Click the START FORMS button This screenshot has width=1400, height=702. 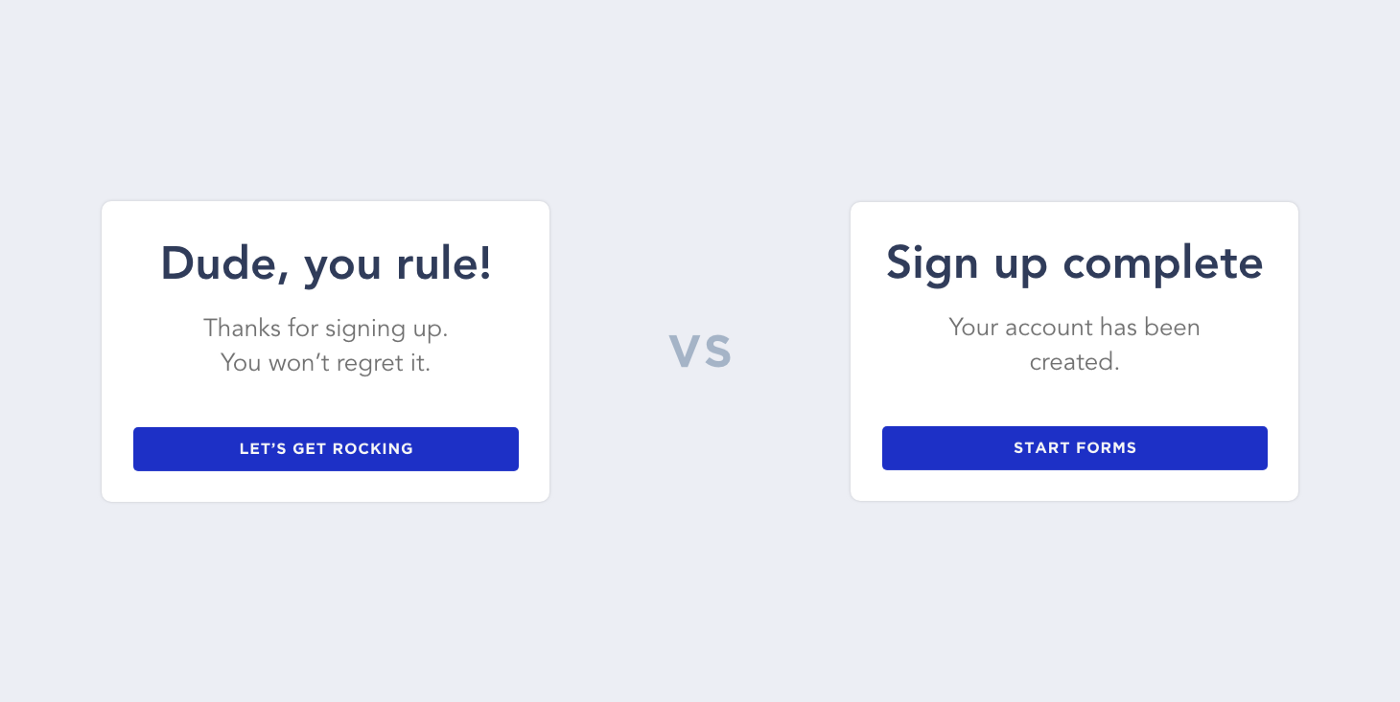click(1075, 448)
